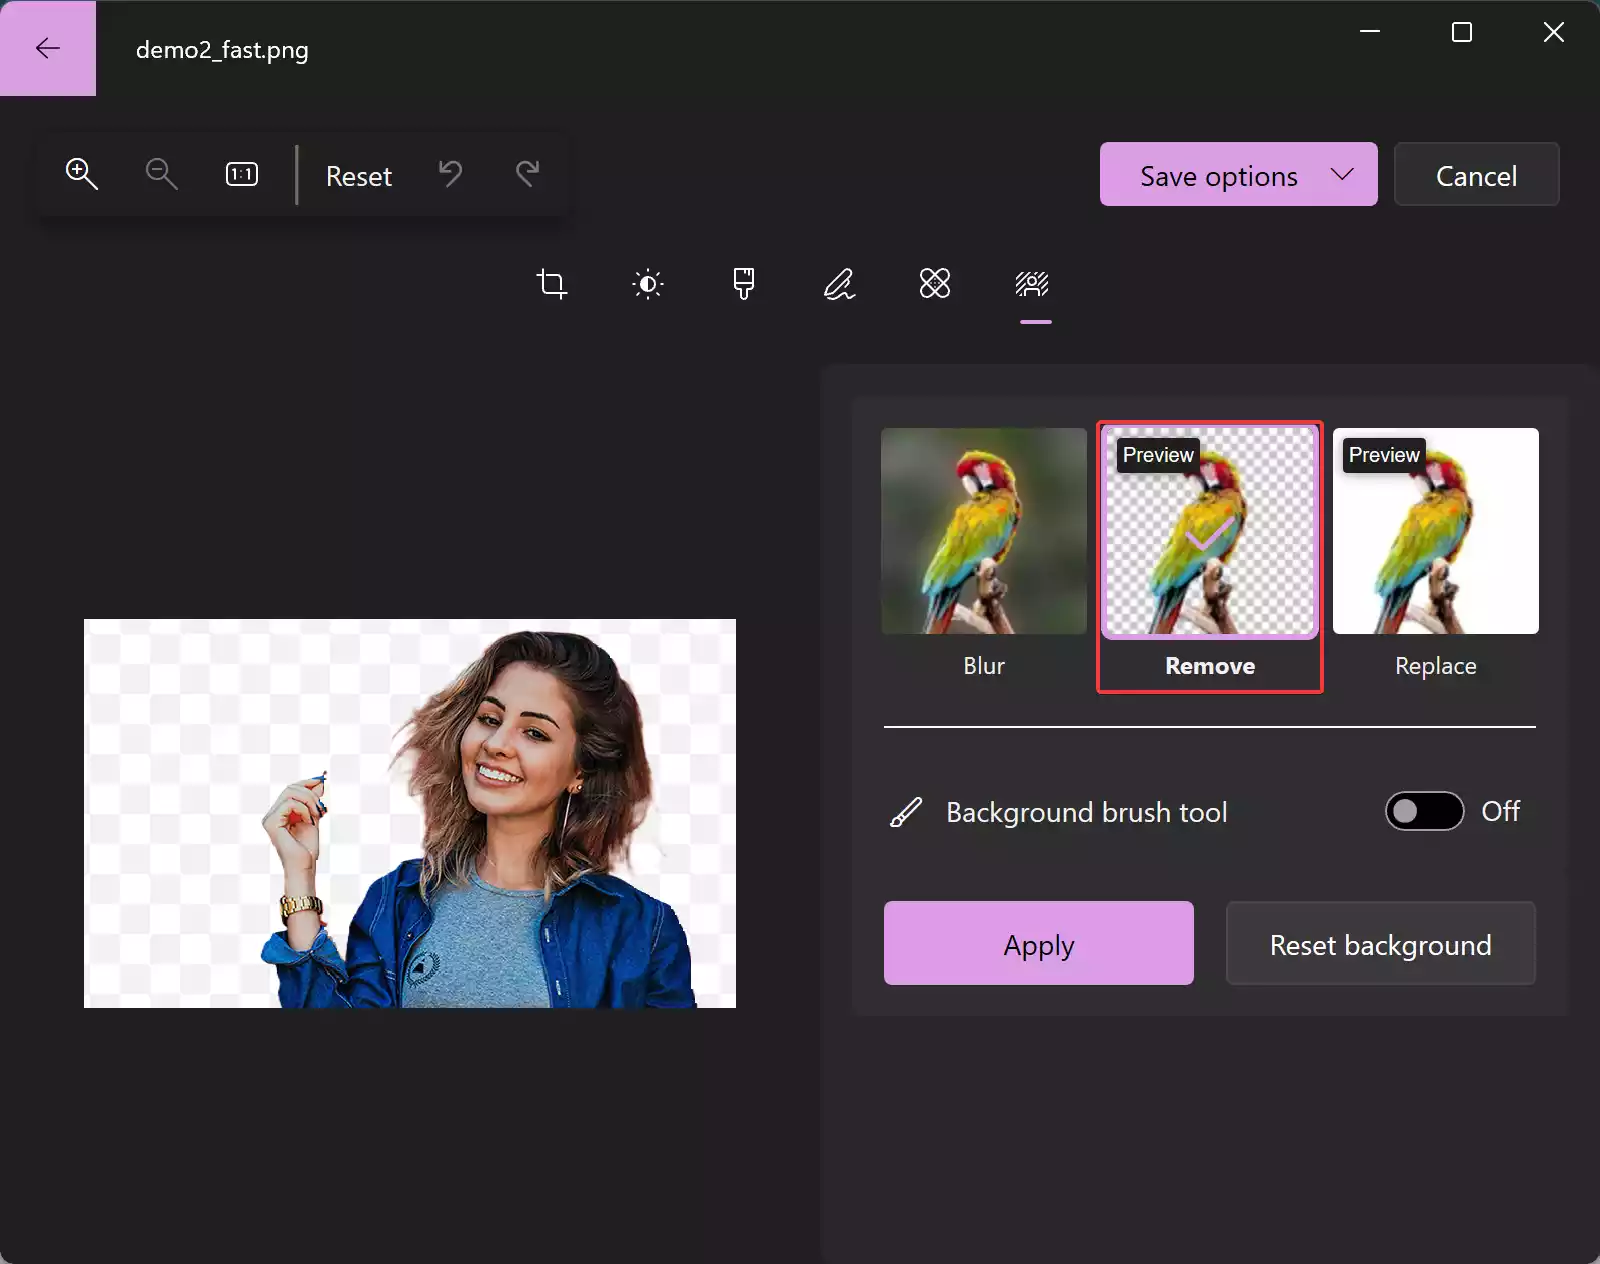Choose the Replace background thumbnail
The height and width of the screenshot is (1264, 1600).
1436,531
